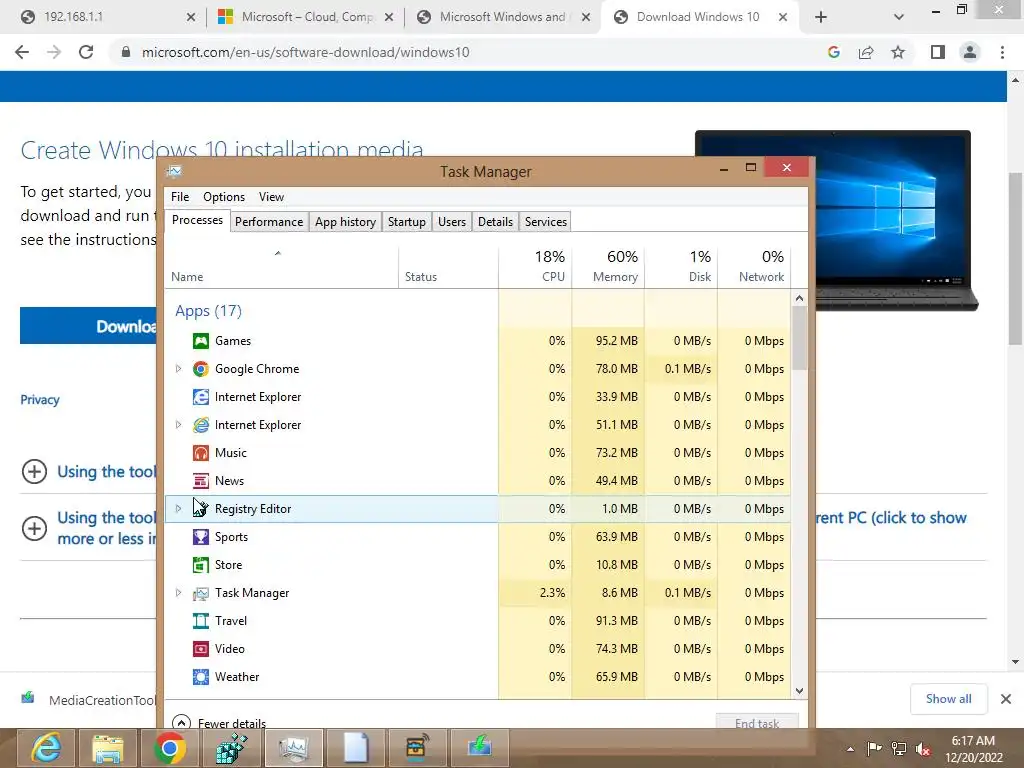Screen dimensions: 1024x768
Task: Expand the second Internet Explorer entry
Action: [x=178, y=425]
